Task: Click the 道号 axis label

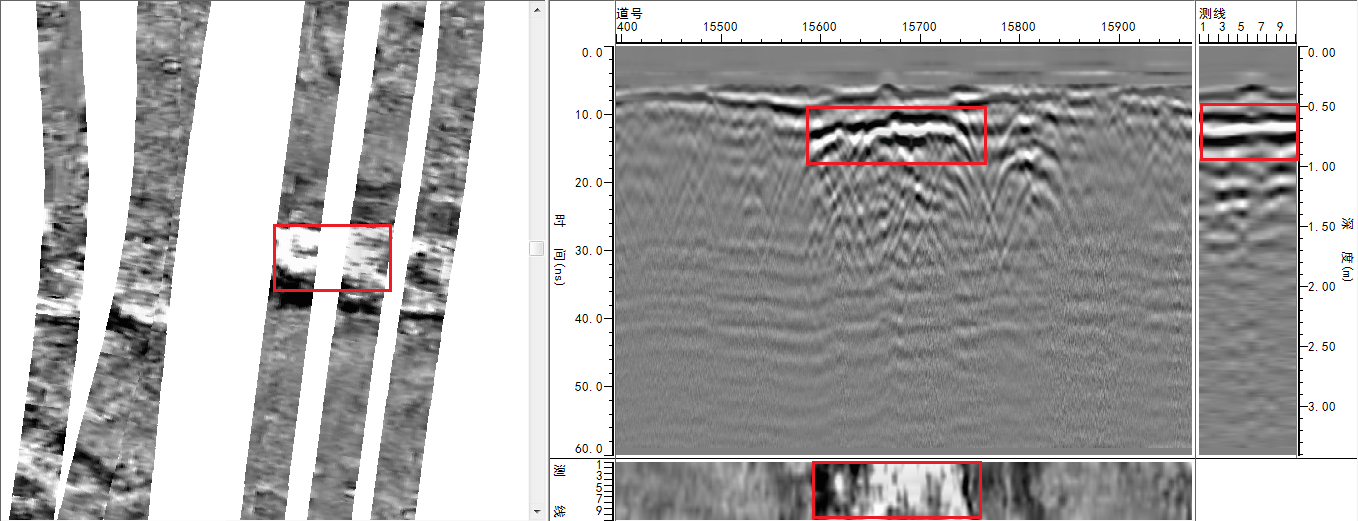Action: tap(629, 13)
